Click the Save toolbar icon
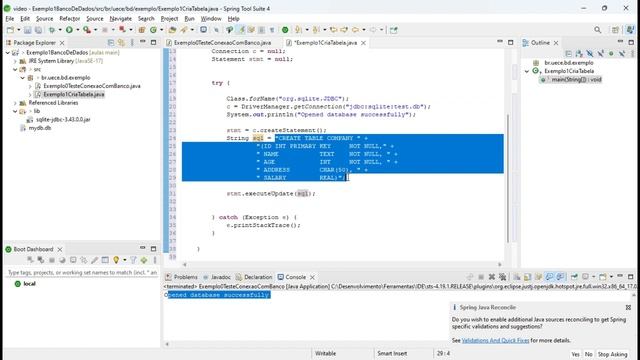 point(27,30)
